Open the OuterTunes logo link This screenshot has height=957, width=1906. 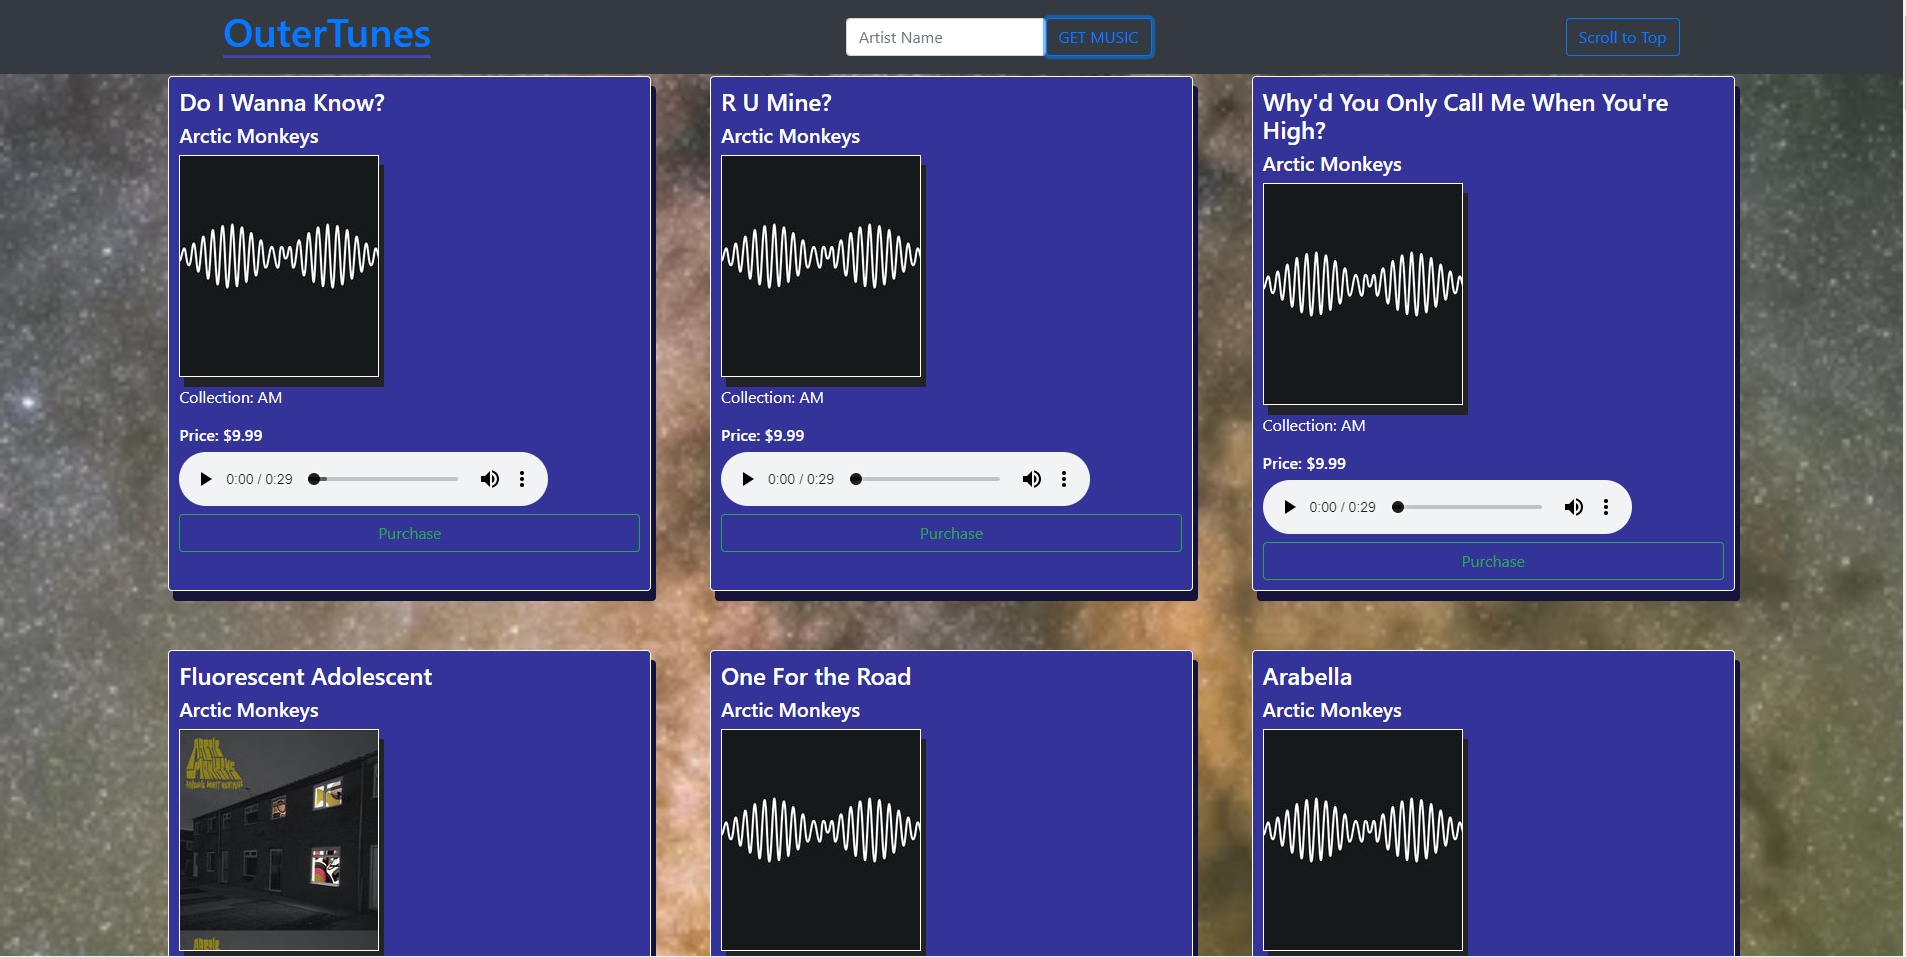tap(327, 34)
